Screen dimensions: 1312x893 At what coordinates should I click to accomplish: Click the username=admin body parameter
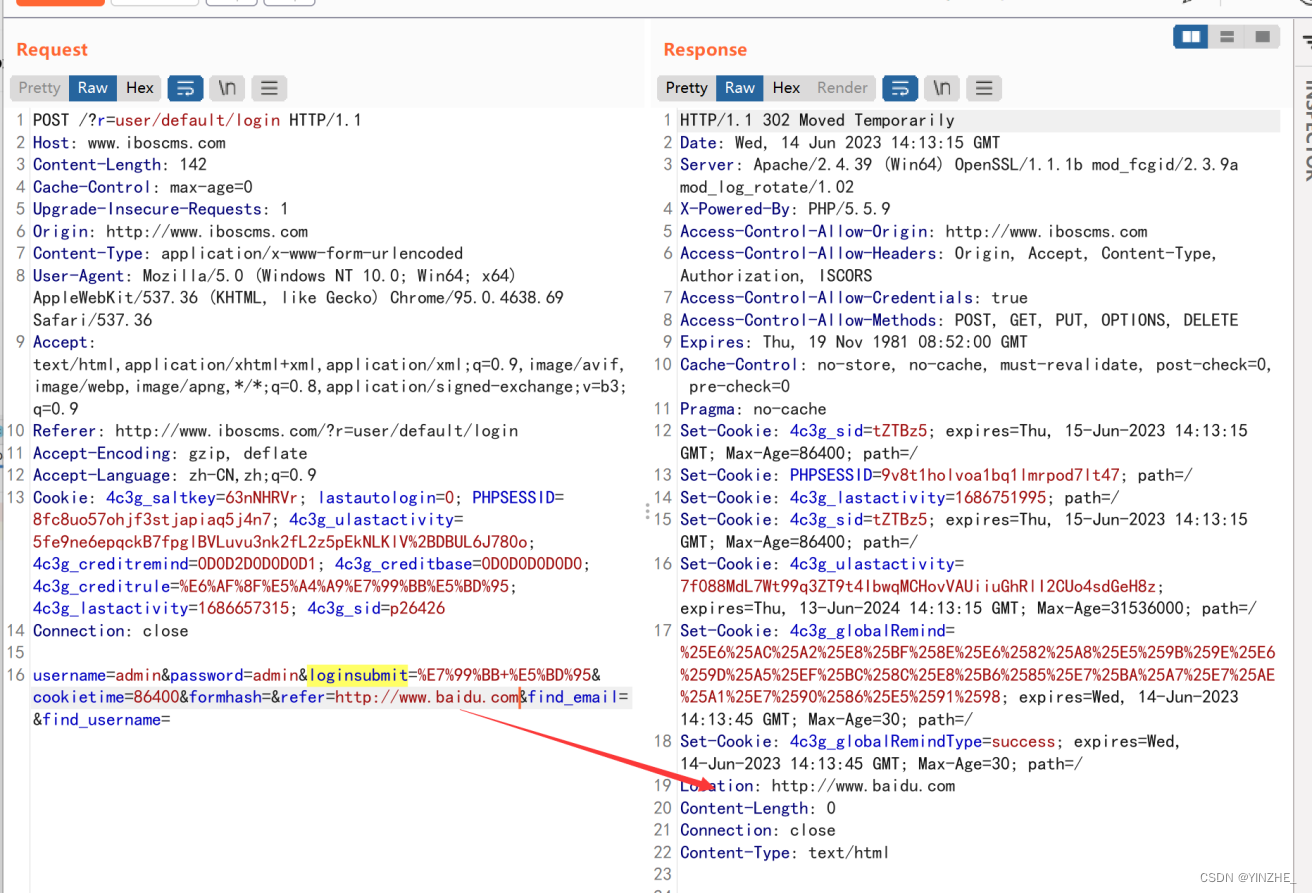click(x=97, y=675)
